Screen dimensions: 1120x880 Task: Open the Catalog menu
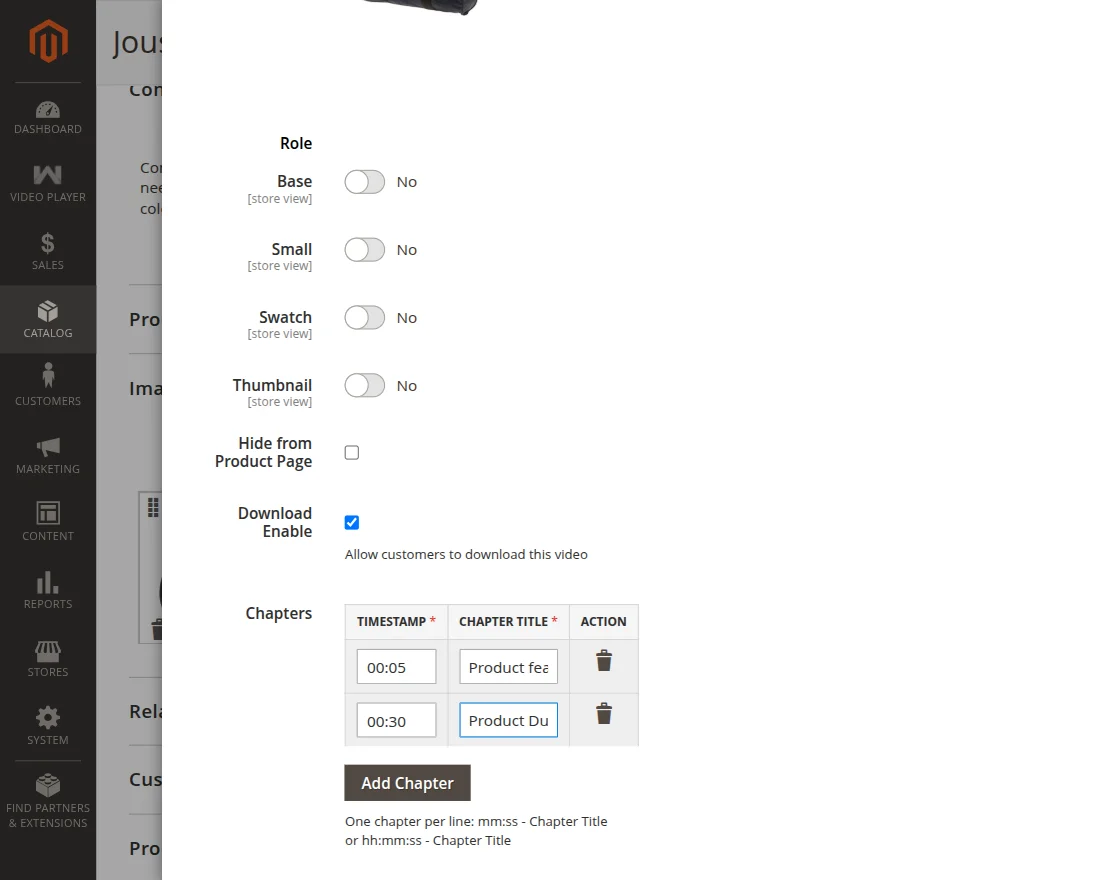tap(48, 319)
